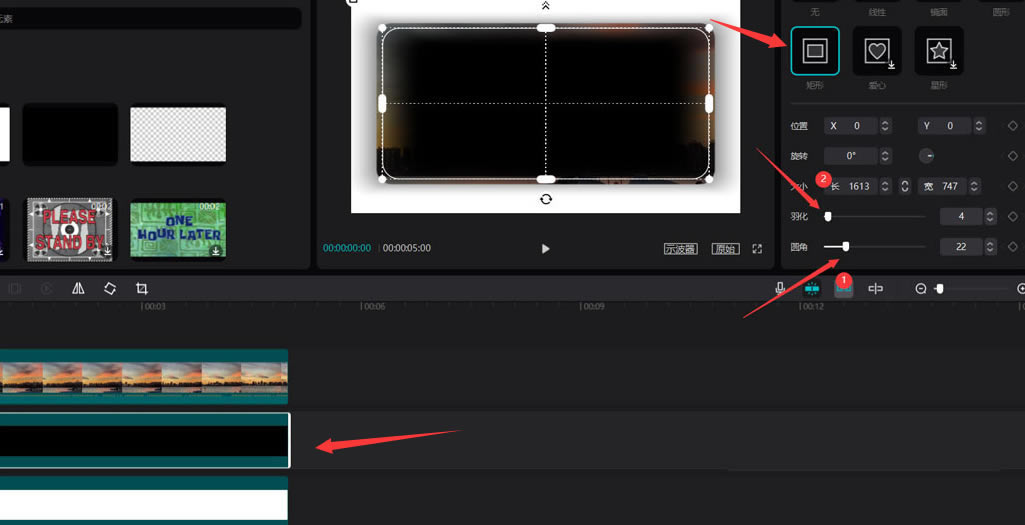The width and height of the screenshot is (1025, 525).
Task: Play the preview video
Action: (x=546, y=248)
